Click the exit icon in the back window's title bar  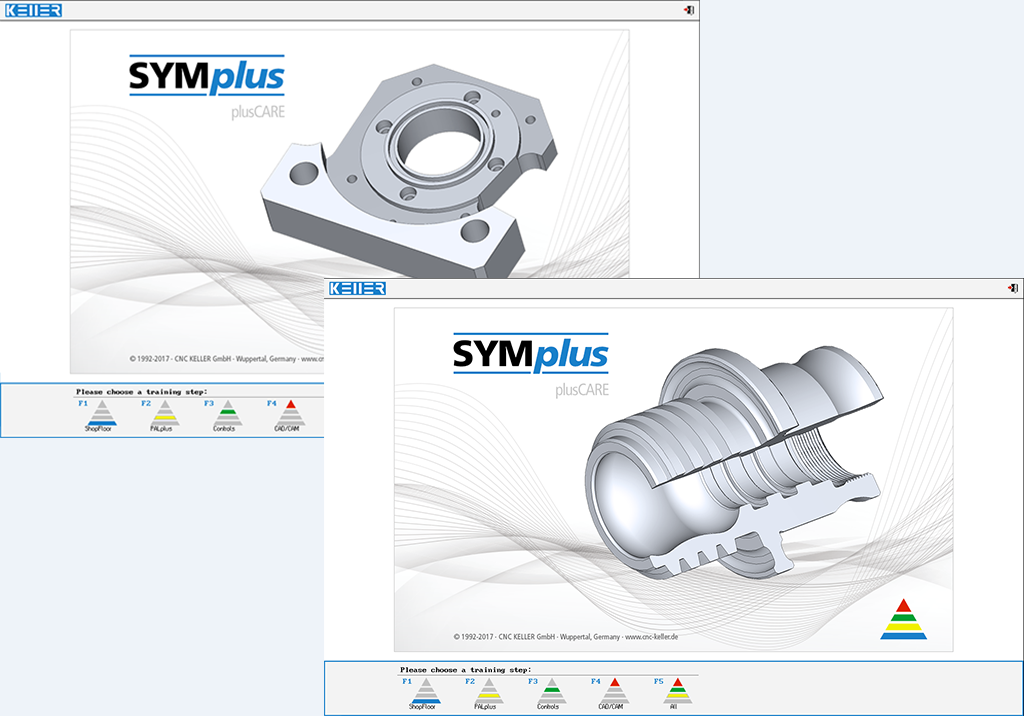[x=689, y=10]
